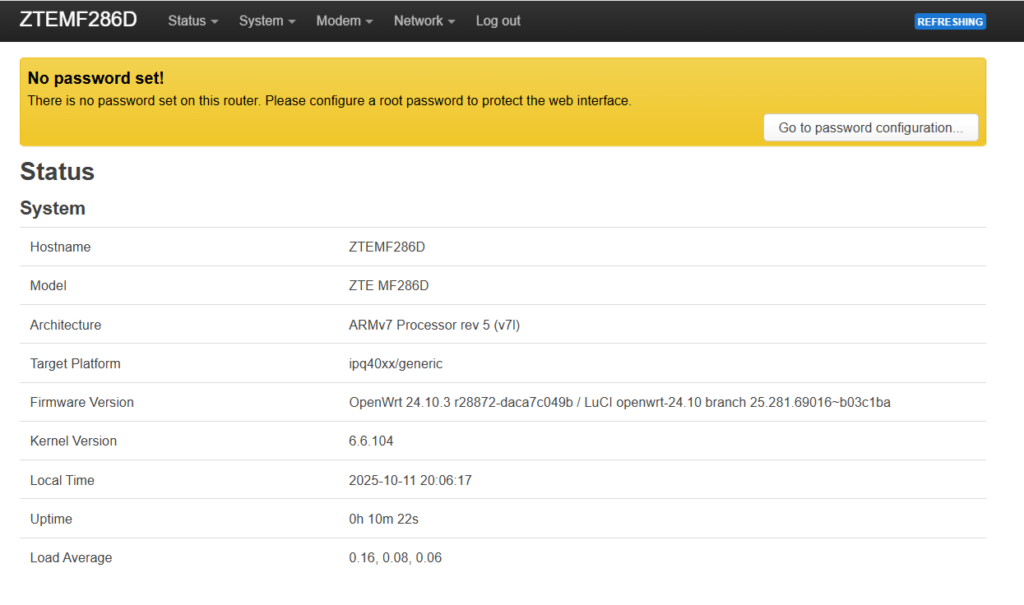The width and height of the screenshot is (1024, 605).
Task: Open the Modem dropdown menu
Action: pos(344,21)
